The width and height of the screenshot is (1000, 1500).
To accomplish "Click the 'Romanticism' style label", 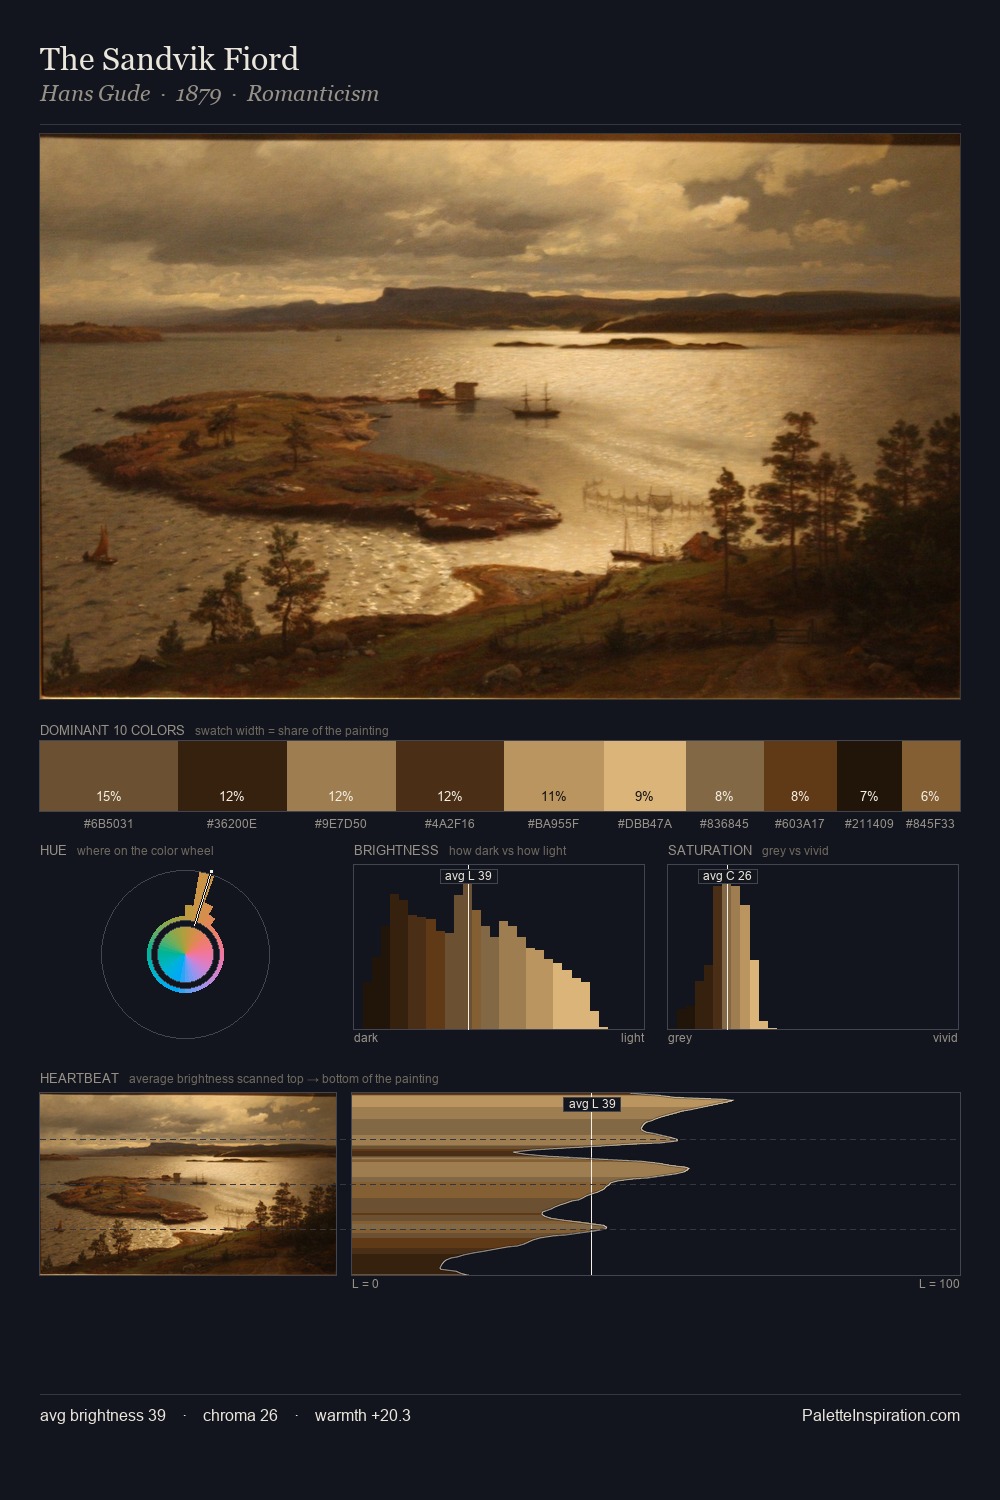I will [x=313, y=94].
